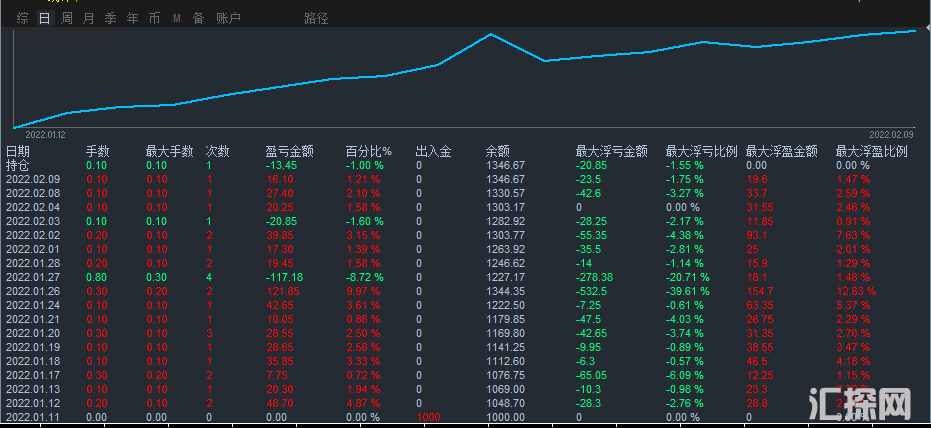Sort by the 日期 column header
This screenshot has height=428, width=931.
click(x=18, y=152)
